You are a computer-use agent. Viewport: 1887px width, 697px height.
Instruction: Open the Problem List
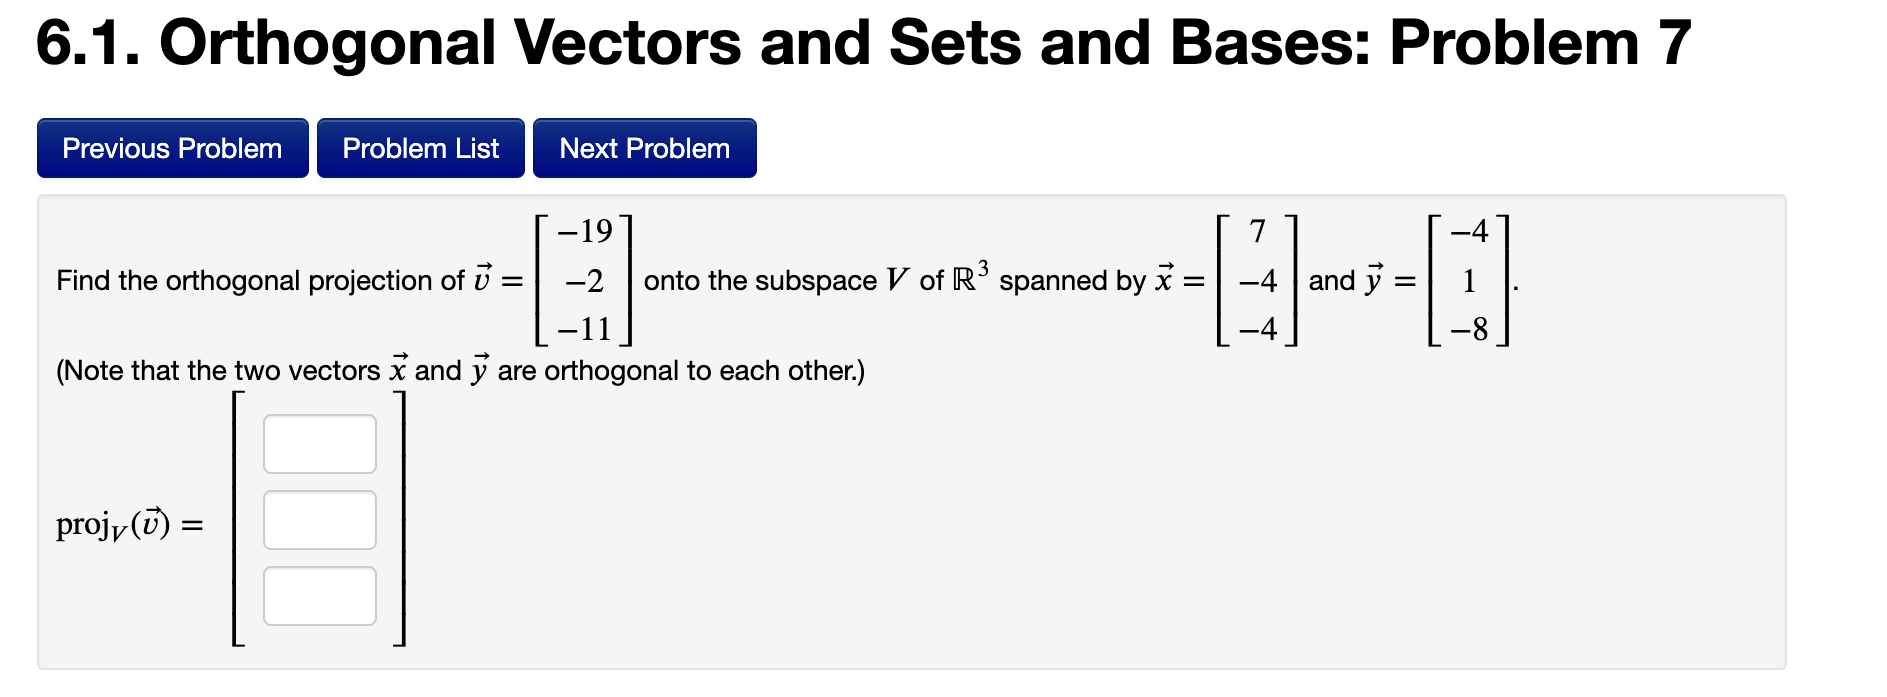pyautogui.click(x=421, y=148)
